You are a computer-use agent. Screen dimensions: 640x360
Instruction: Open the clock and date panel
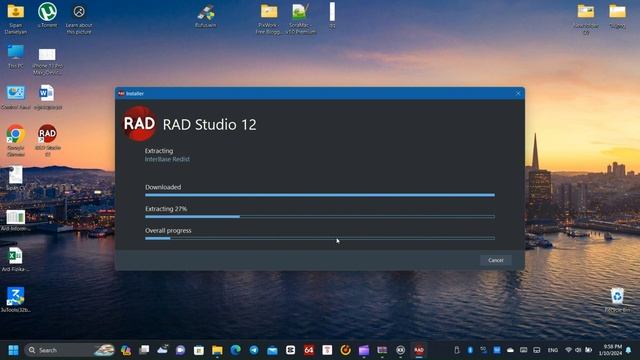[611, 350]
